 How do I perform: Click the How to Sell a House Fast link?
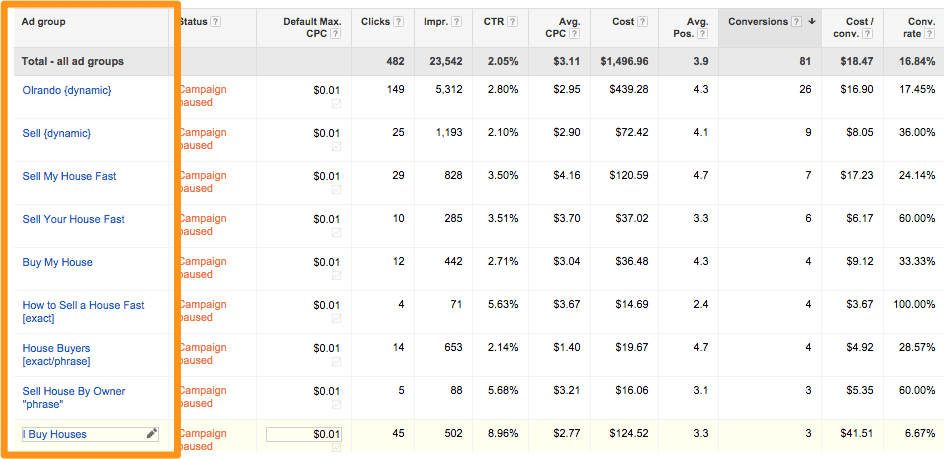pyautogui.click(x=83, y=305)
